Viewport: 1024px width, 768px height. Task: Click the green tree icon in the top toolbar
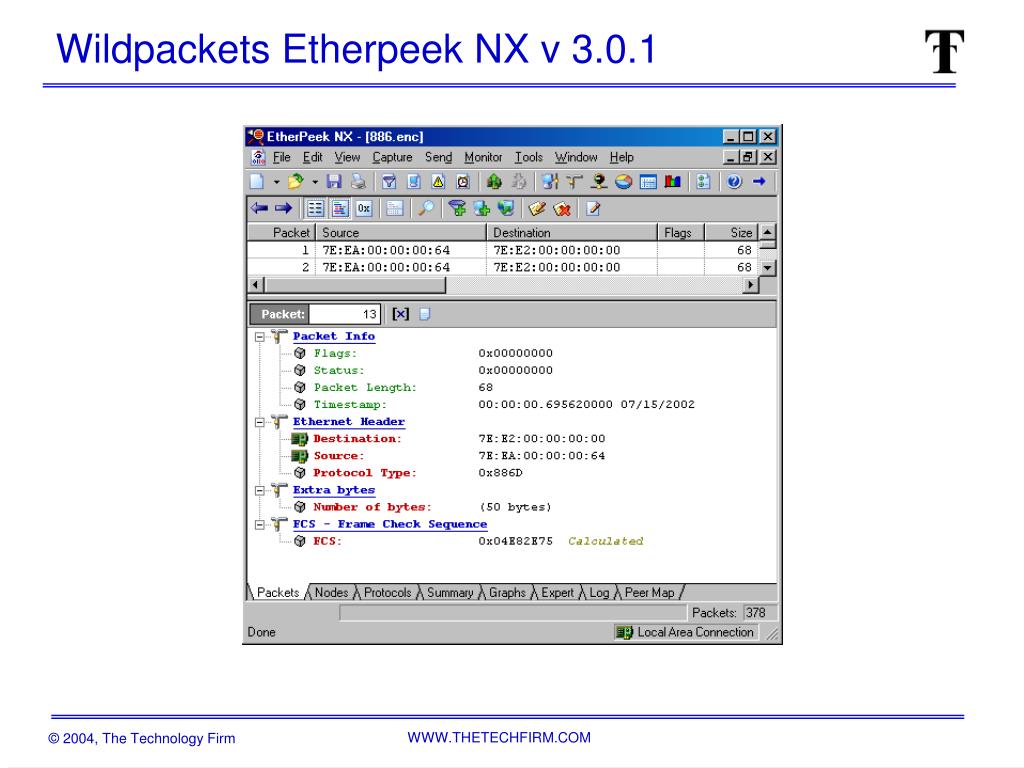coord(494,182)
